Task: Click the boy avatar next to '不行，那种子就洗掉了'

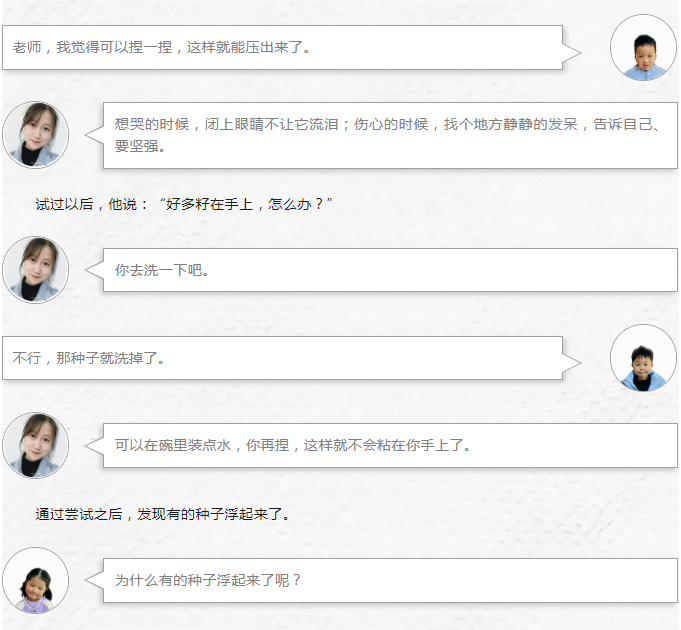Action: [643, 358]
